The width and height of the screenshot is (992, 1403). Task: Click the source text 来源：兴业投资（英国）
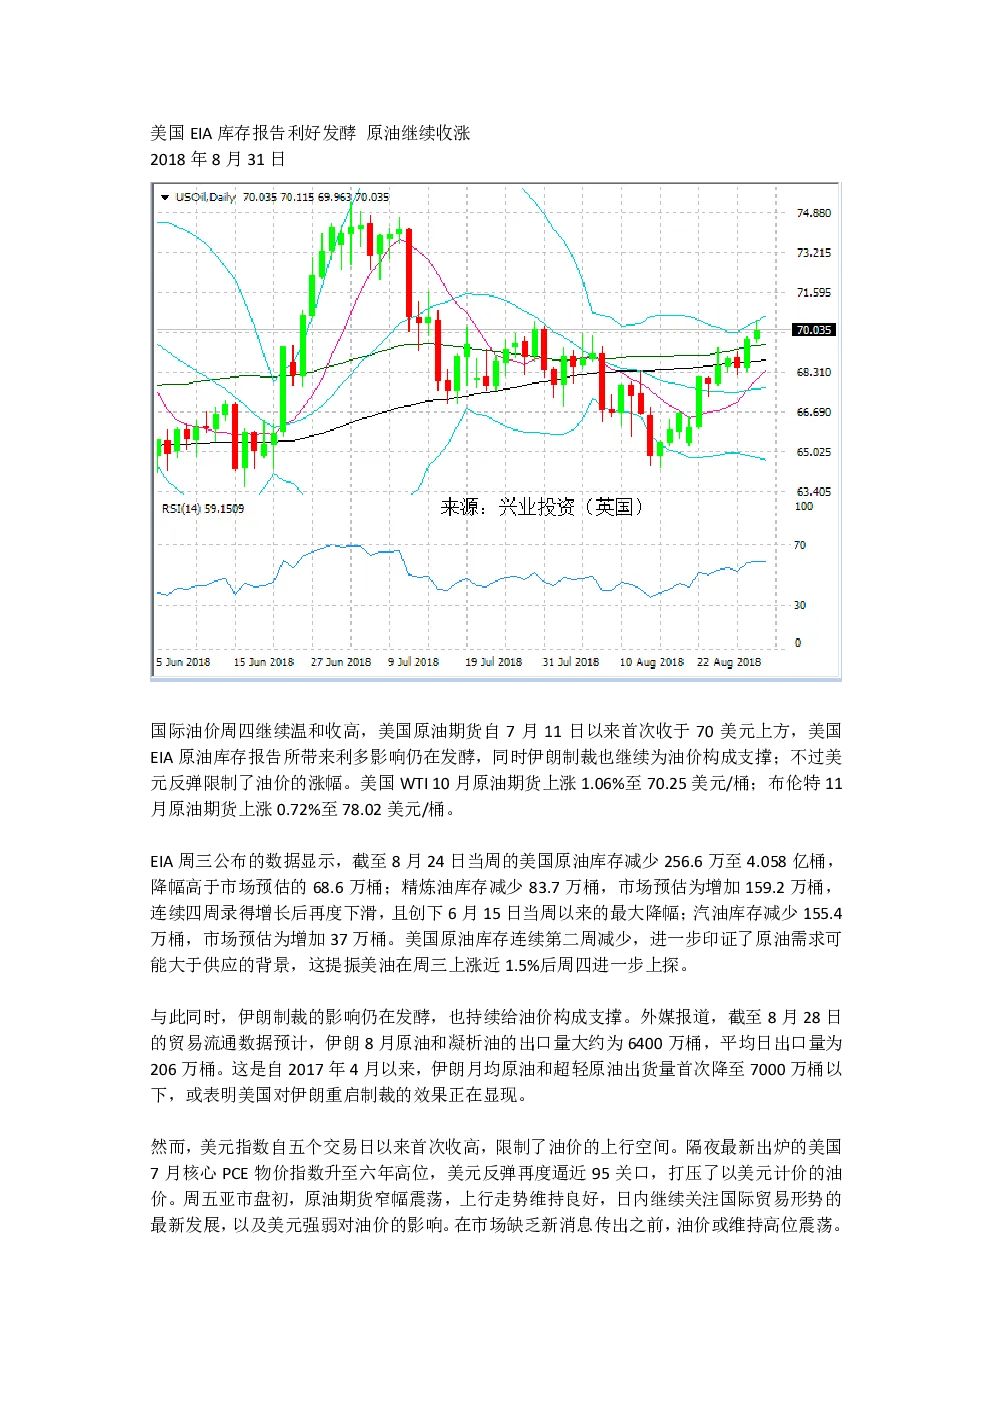[542, 507]
